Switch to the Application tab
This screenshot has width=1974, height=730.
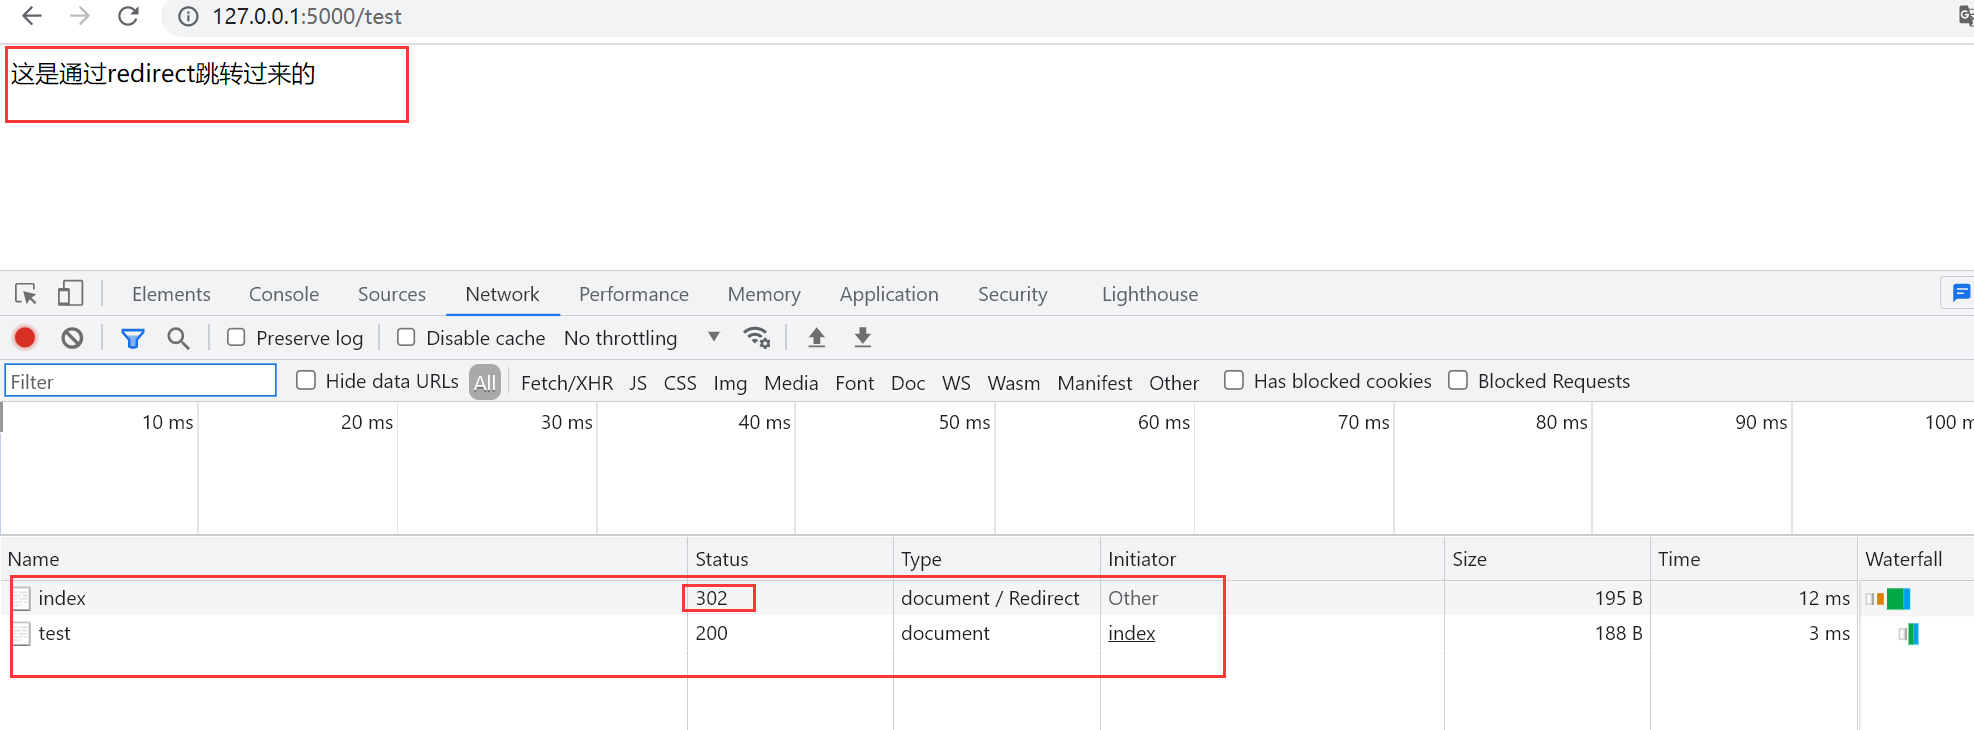(889, 294)
